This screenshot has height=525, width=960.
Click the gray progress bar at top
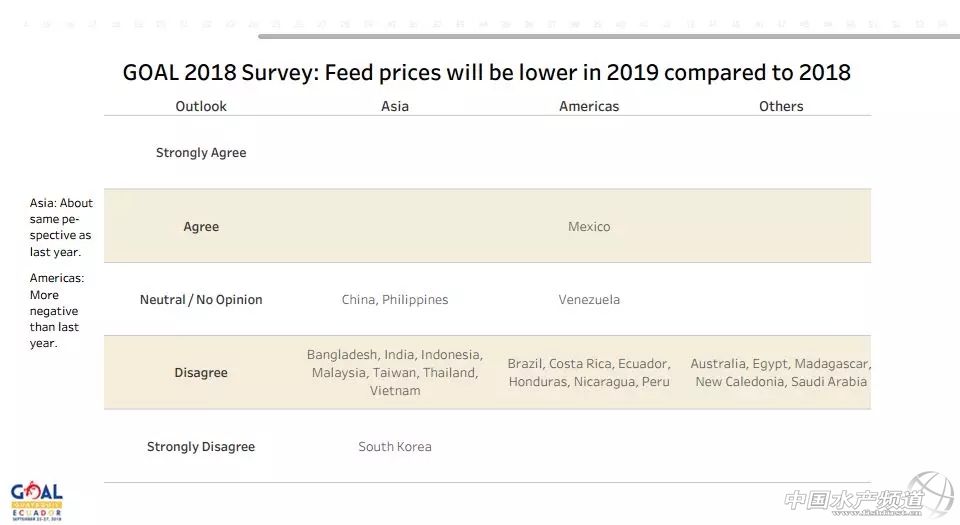[x=608, y=36]
